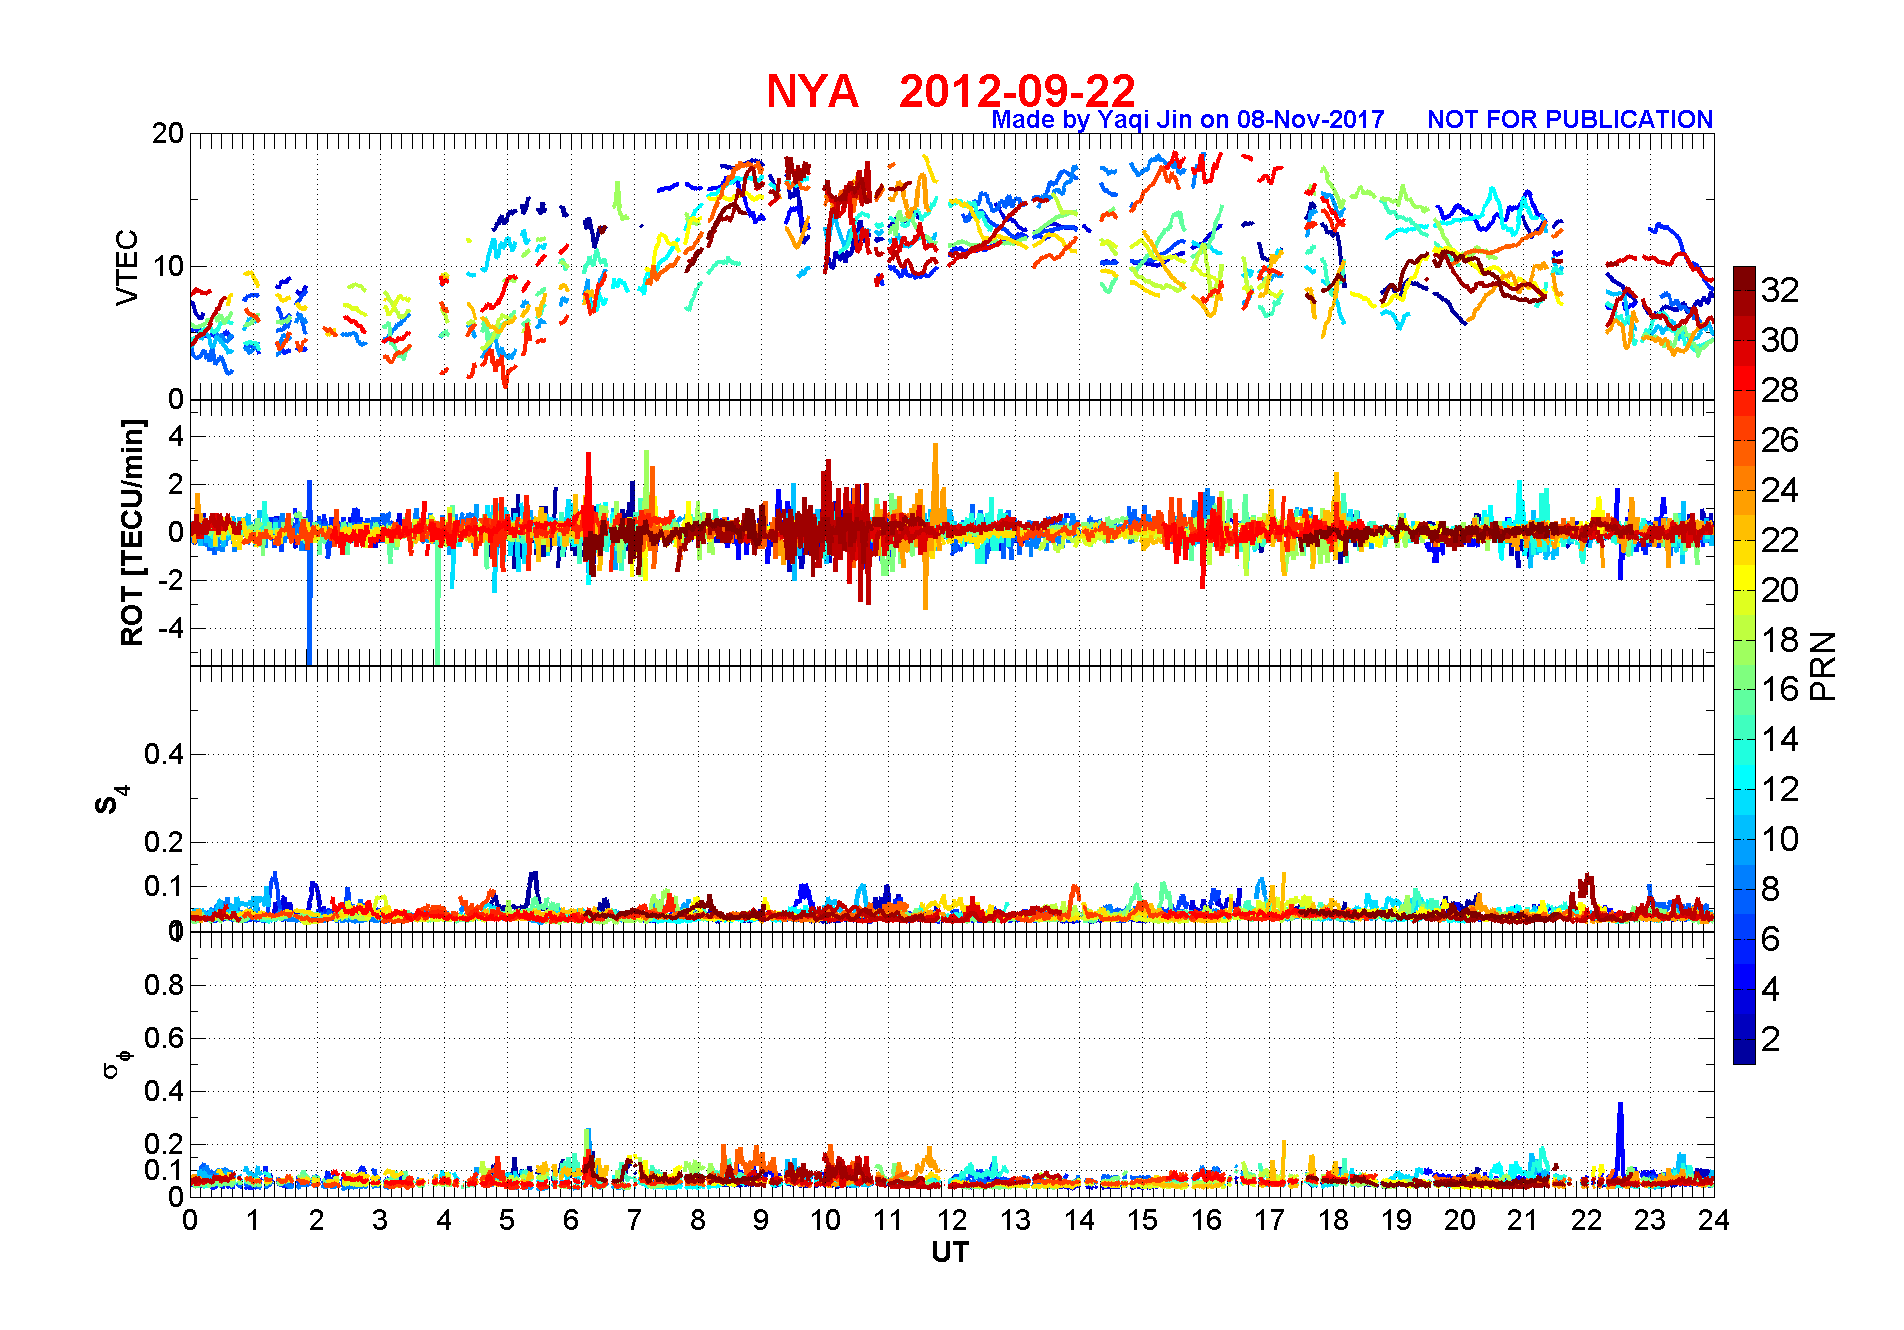This screenshot has height=1330, width=1904.
Task: Click the UT axis tick label 13
Action: (x=1015, y=1220)
